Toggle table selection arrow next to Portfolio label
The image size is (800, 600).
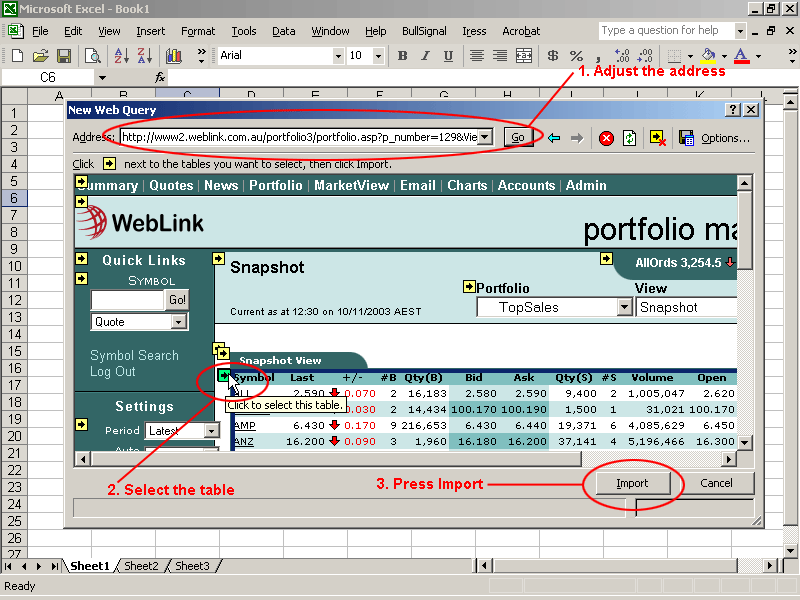tap(469, 287)
